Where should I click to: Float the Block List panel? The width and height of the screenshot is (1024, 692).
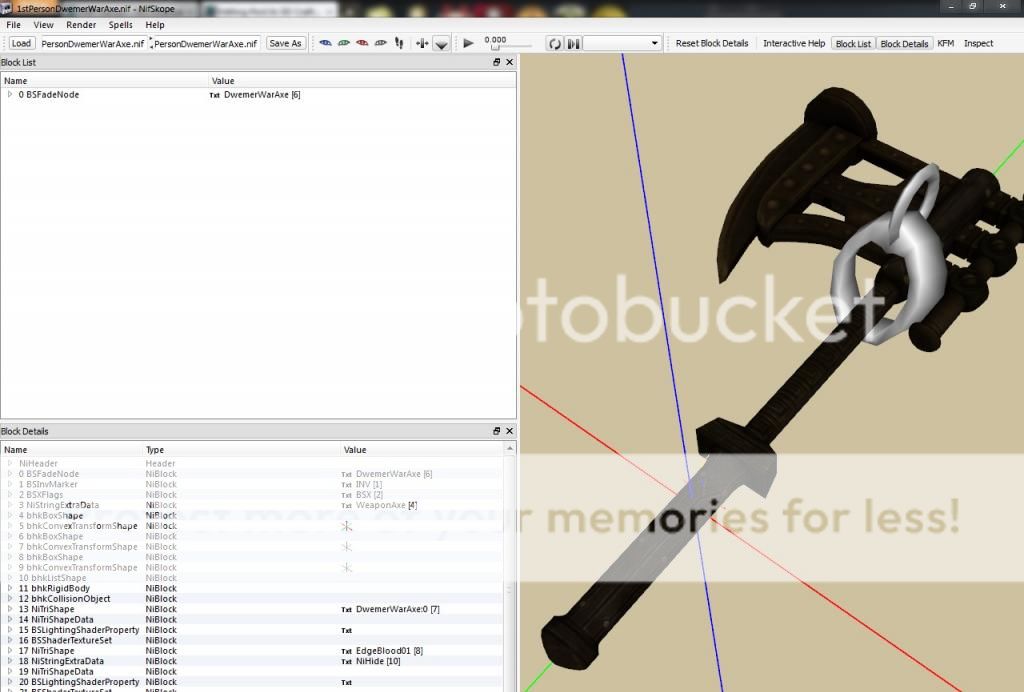[496, 62]
